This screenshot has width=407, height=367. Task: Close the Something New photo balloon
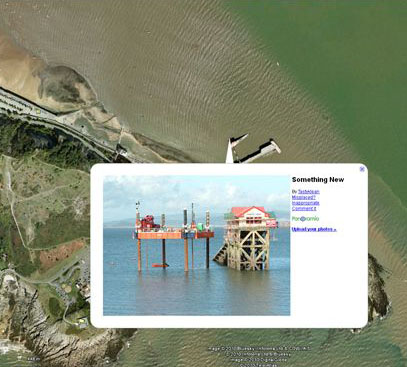[x=362, y=169]
